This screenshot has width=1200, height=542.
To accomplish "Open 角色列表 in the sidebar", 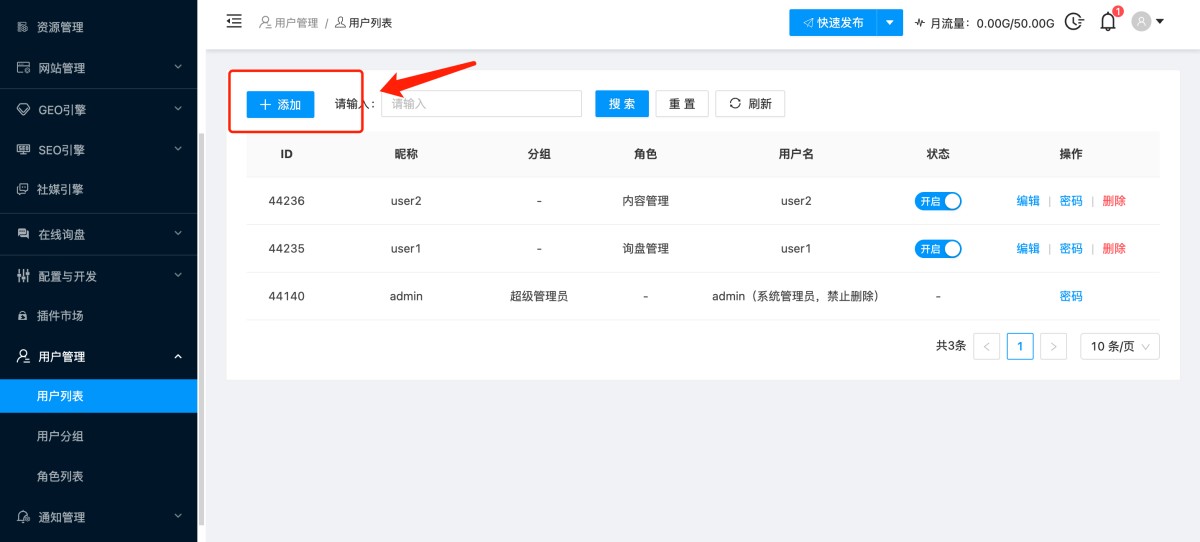I will 60,477.
